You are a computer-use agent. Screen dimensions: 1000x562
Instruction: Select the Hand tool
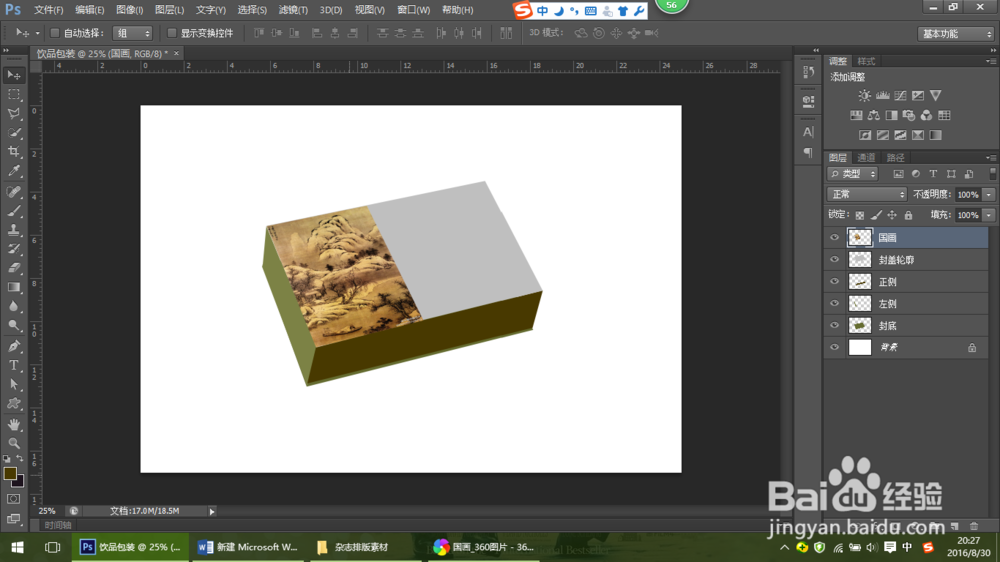13,424
